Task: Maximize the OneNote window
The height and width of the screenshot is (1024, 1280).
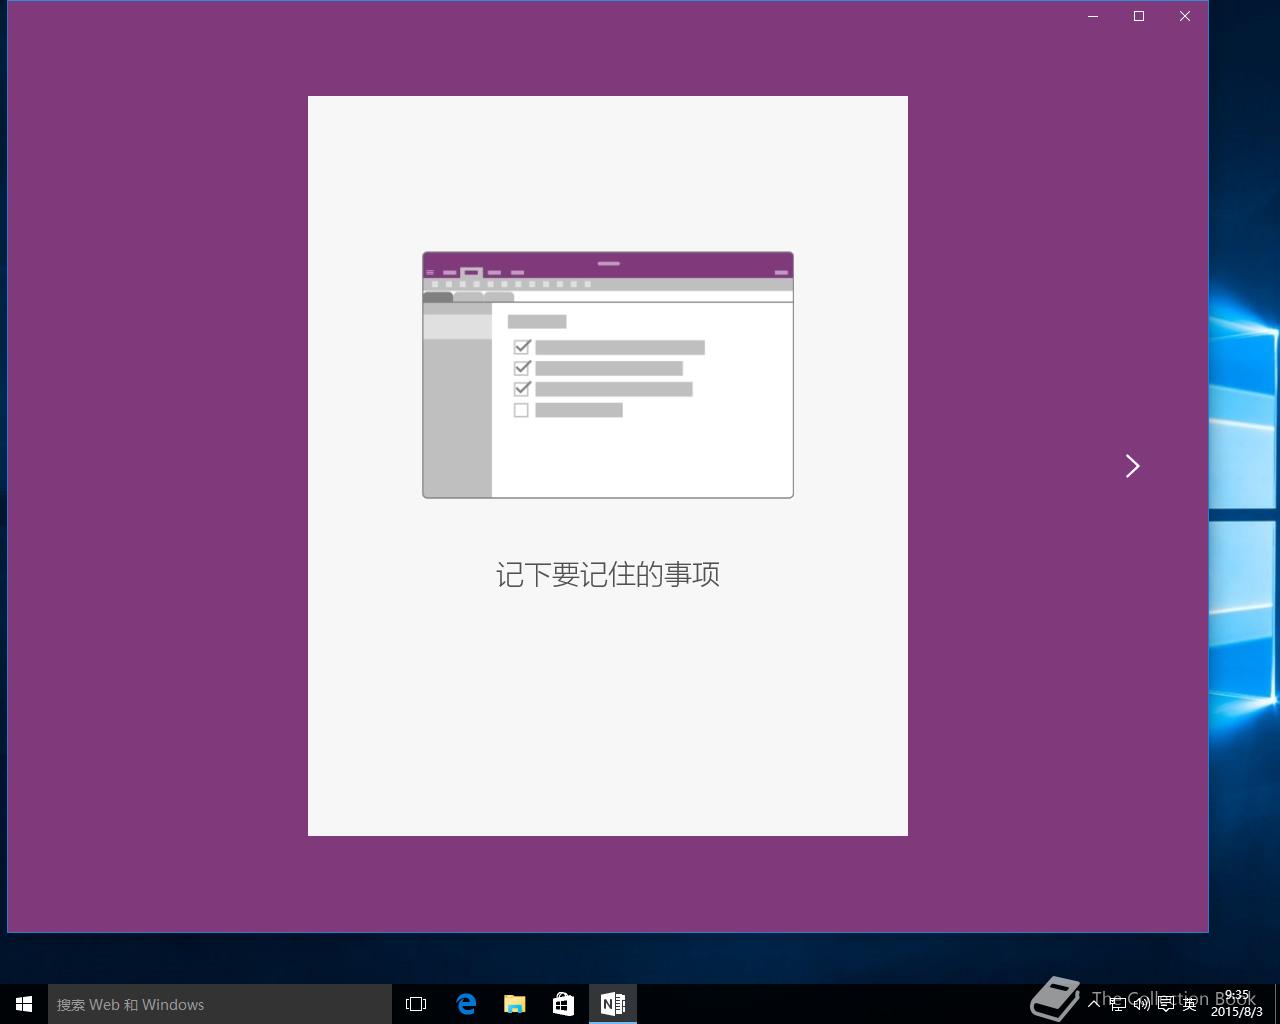Action: click(1139, 16)
